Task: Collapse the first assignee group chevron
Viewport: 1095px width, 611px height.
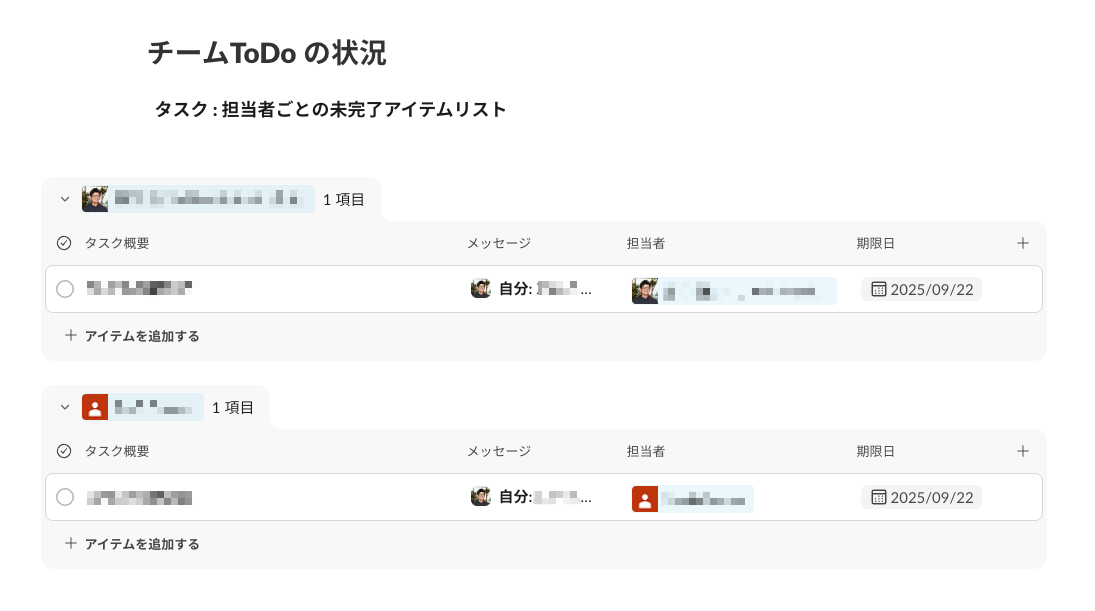Action: (65, 199)
